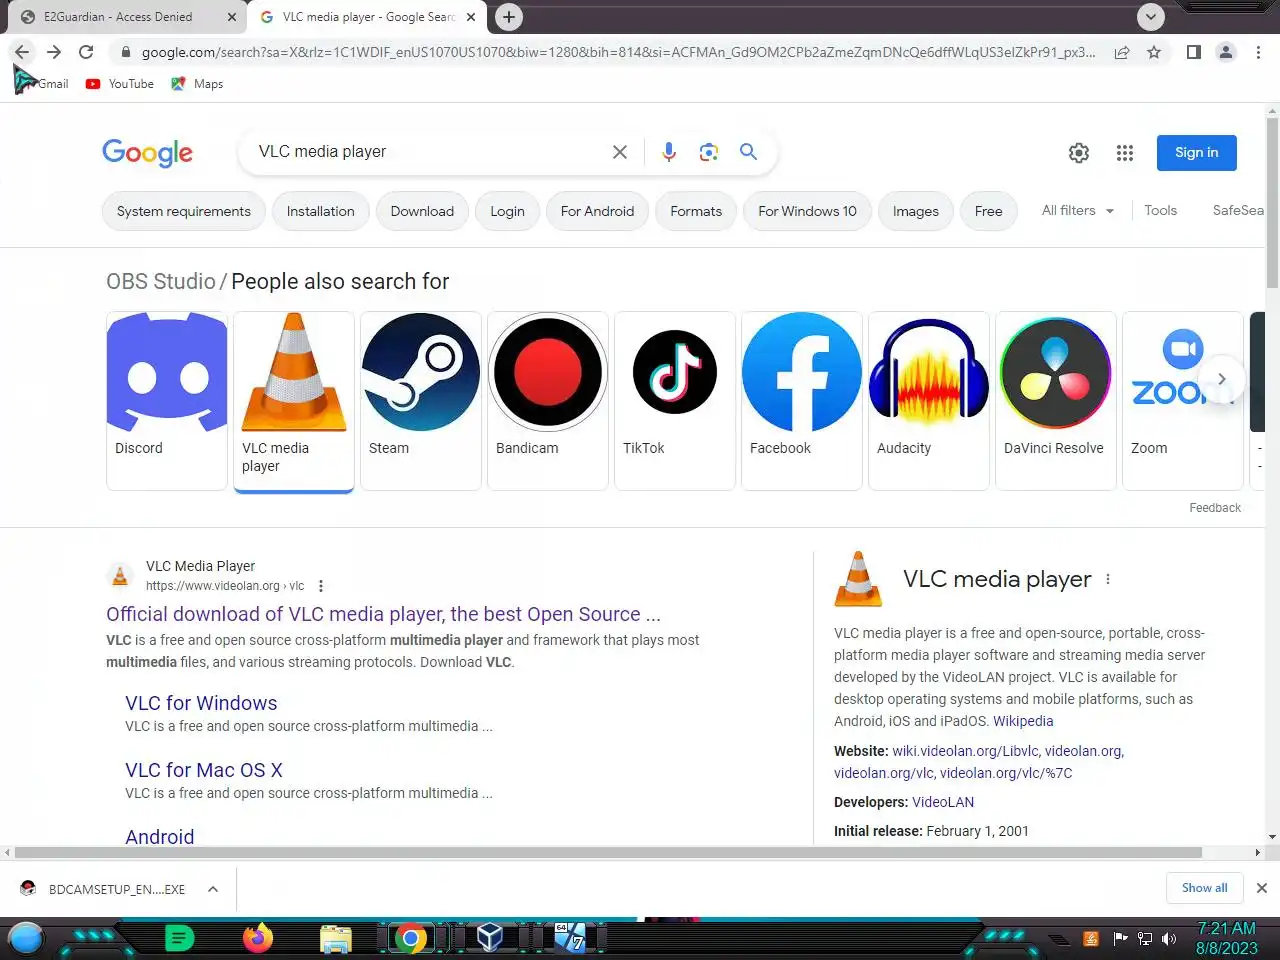The width and height of the screenshot is (1280, 960).
Task: Open the green notes app on taskbar
Action: pyautogui.click(x=179, y=938)
